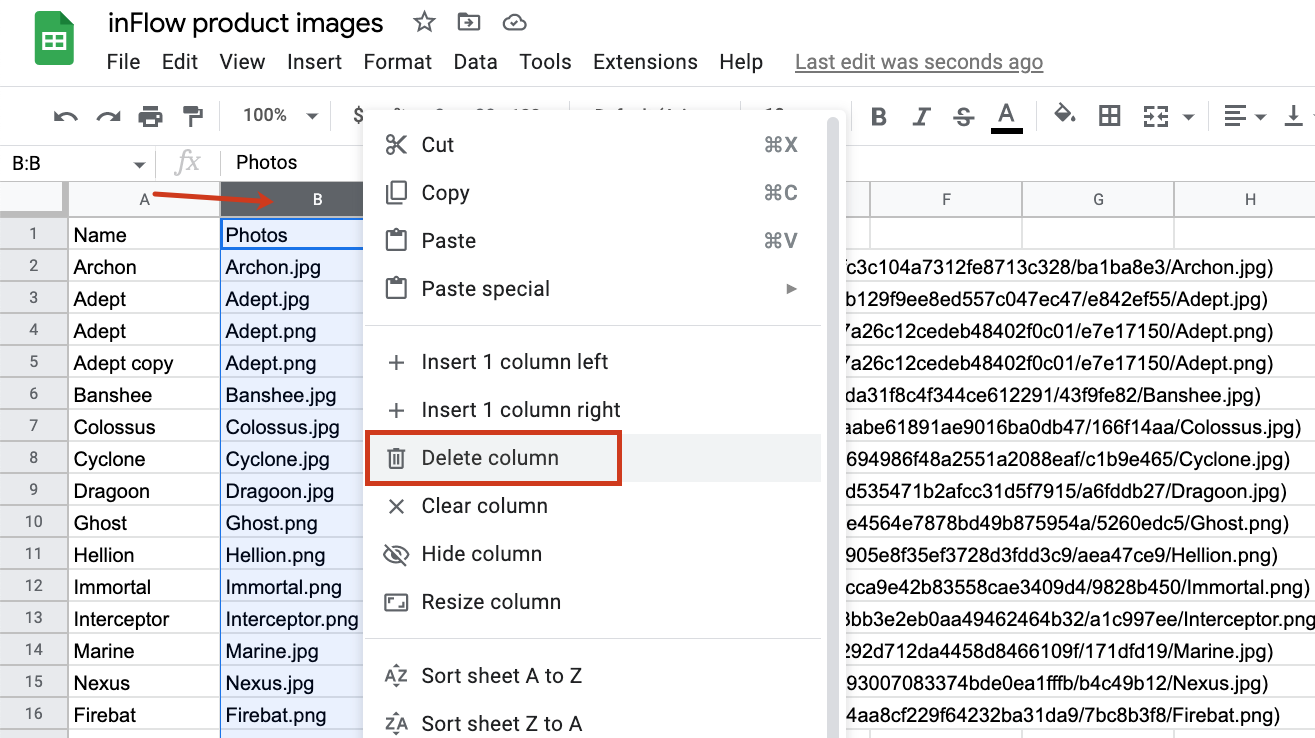This screenshot has width=1315, height=738.
Task: Select Insert 1 column left
Action: 593,362
